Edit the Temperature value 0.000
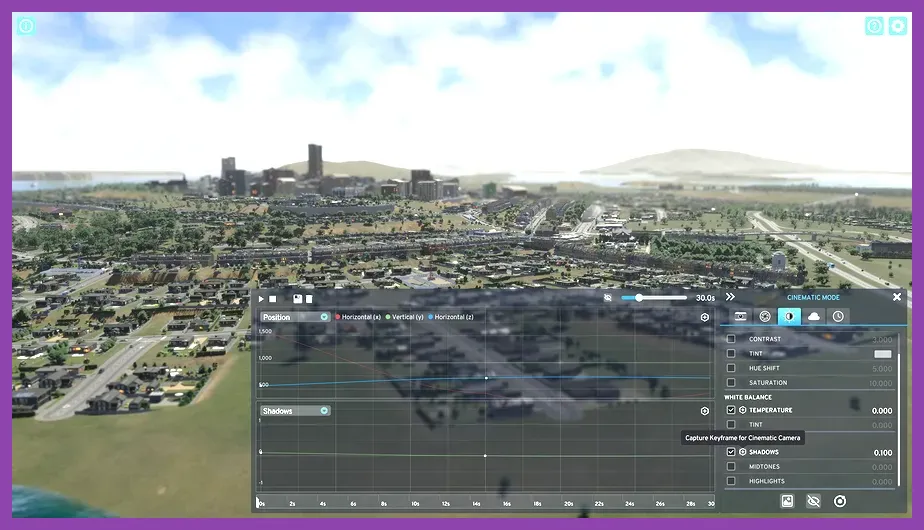 [x=882, y=411]
